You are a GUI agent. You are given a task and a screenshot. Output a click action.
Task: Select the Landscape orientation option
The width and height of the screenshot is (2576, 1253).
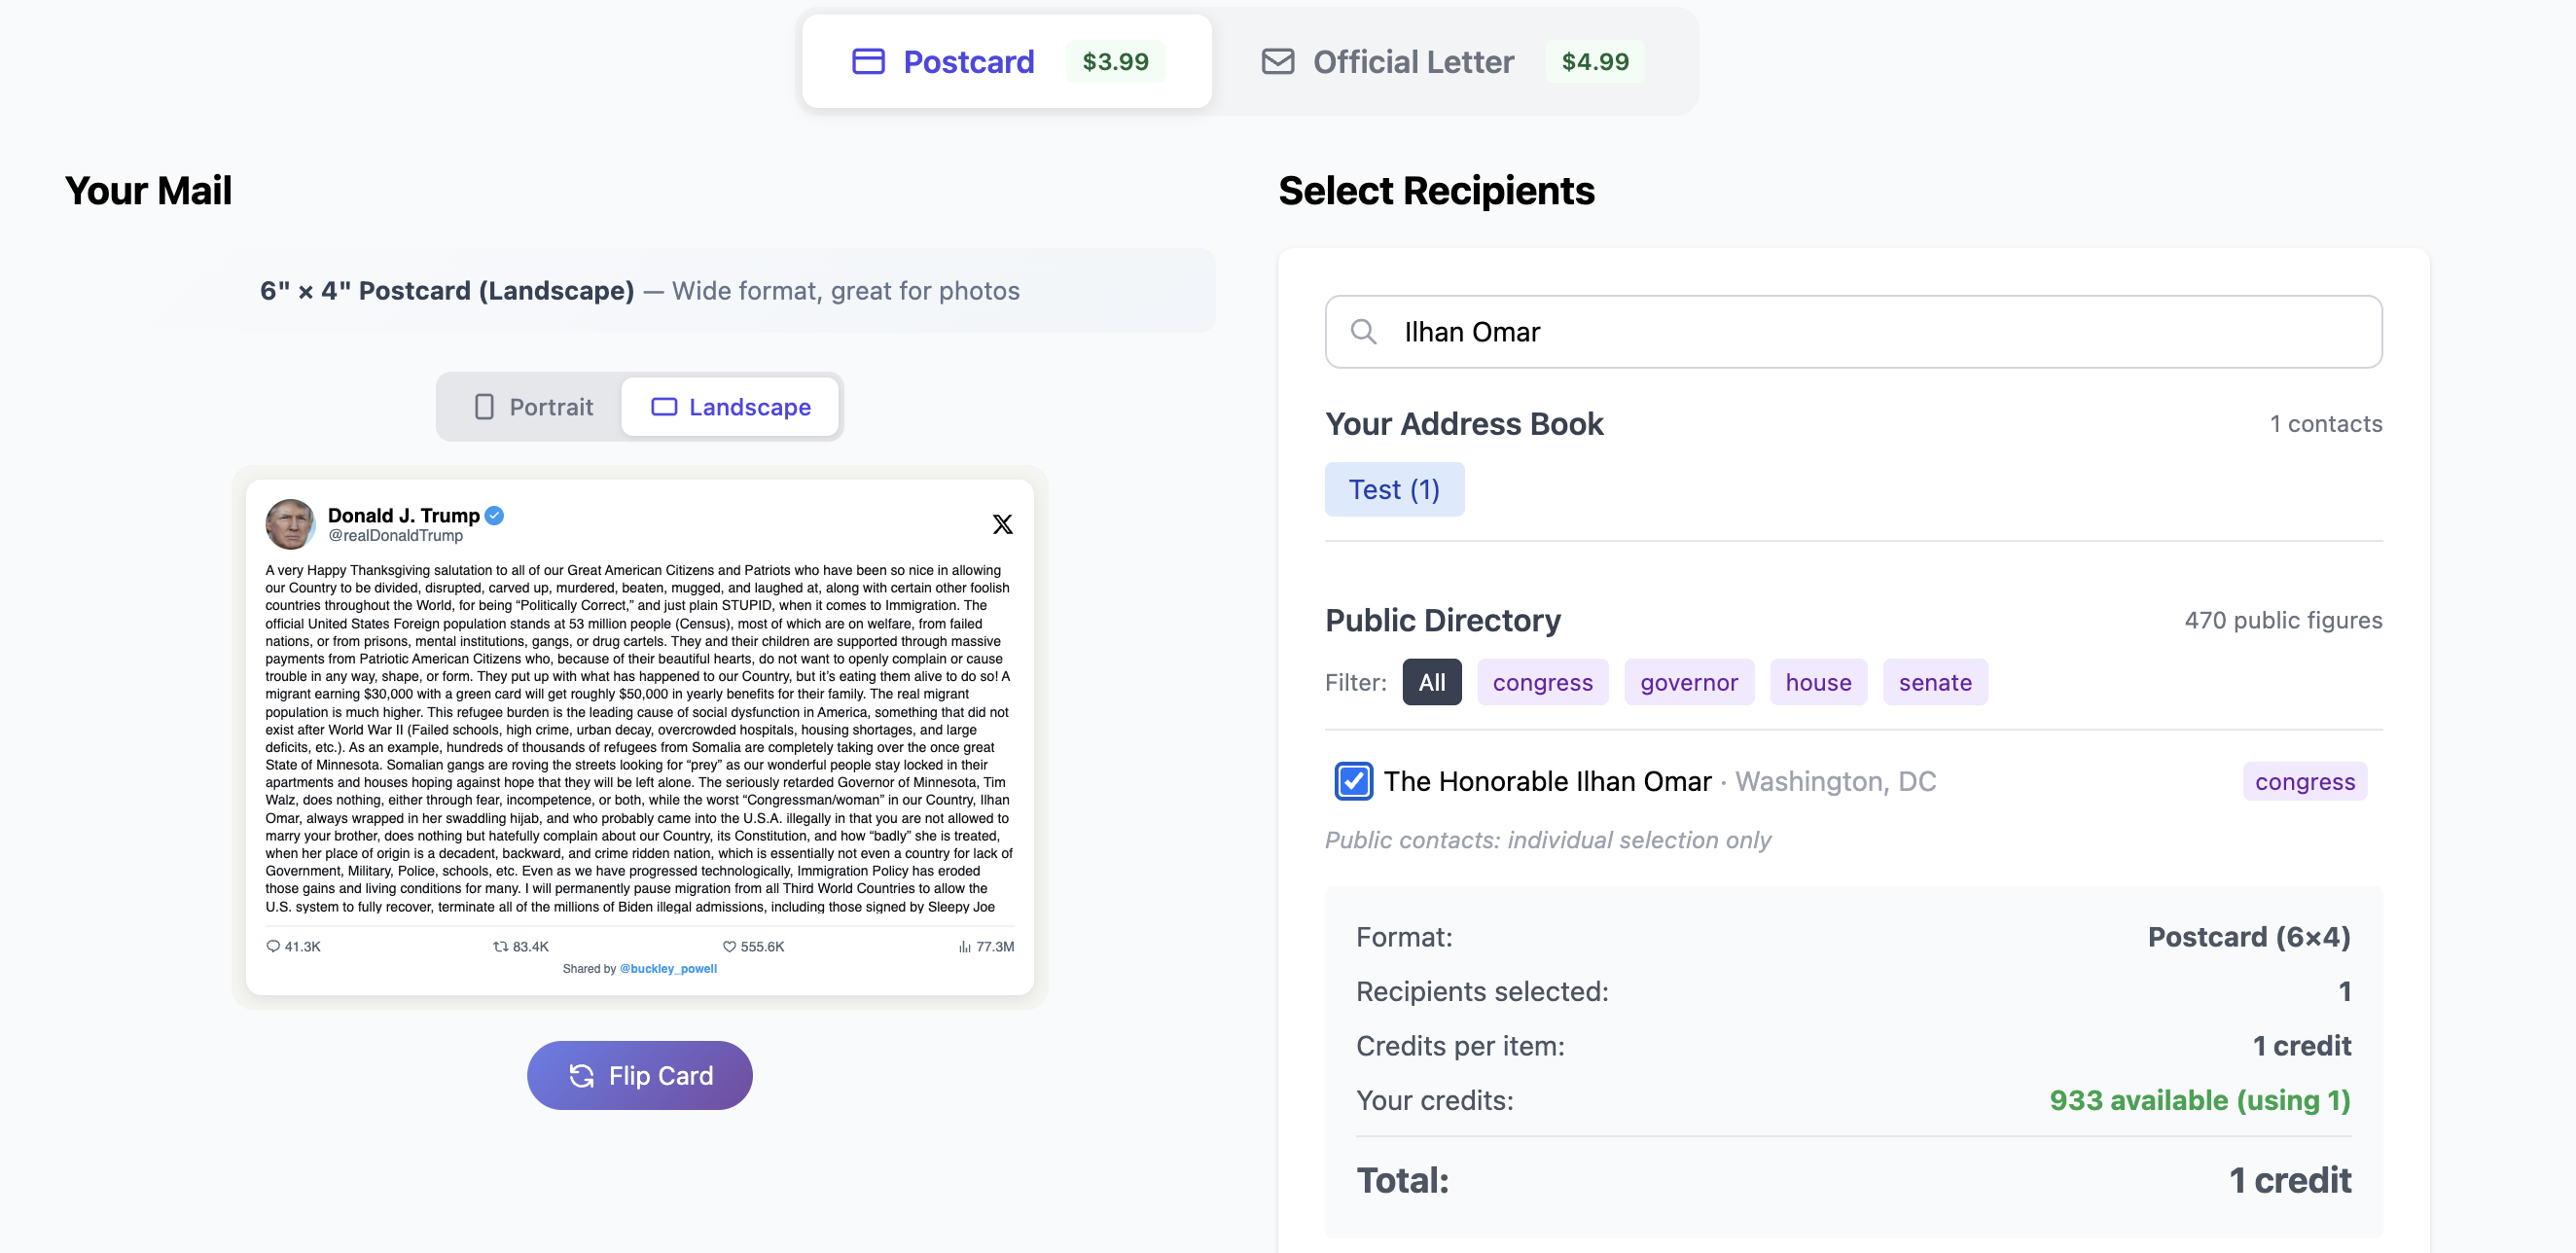pyautogui.click(x=731, y=406)
